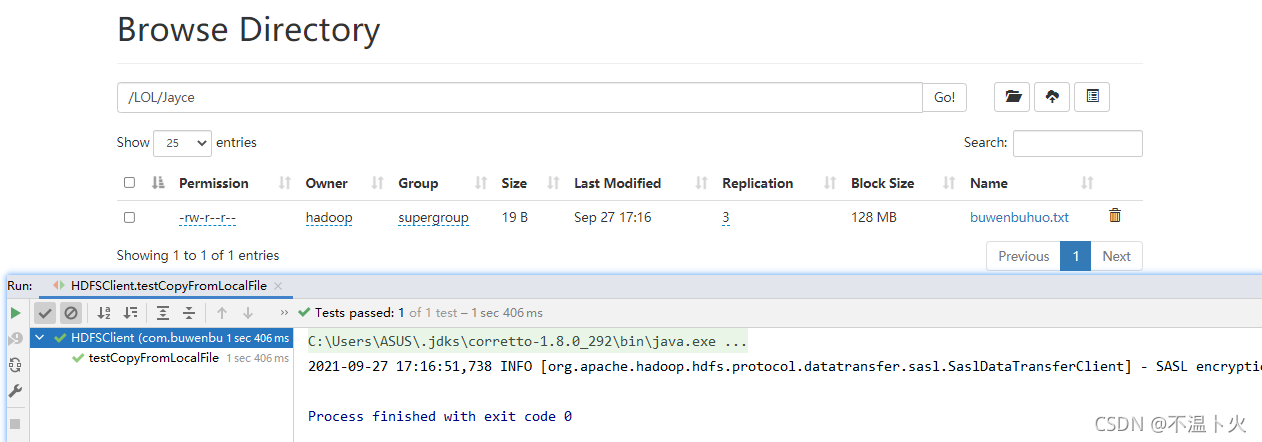The width and height of the screenshot is (1262, 442).
Task: Sort by the Size column header
Action: pyautogui.click(x=529, y=183)
